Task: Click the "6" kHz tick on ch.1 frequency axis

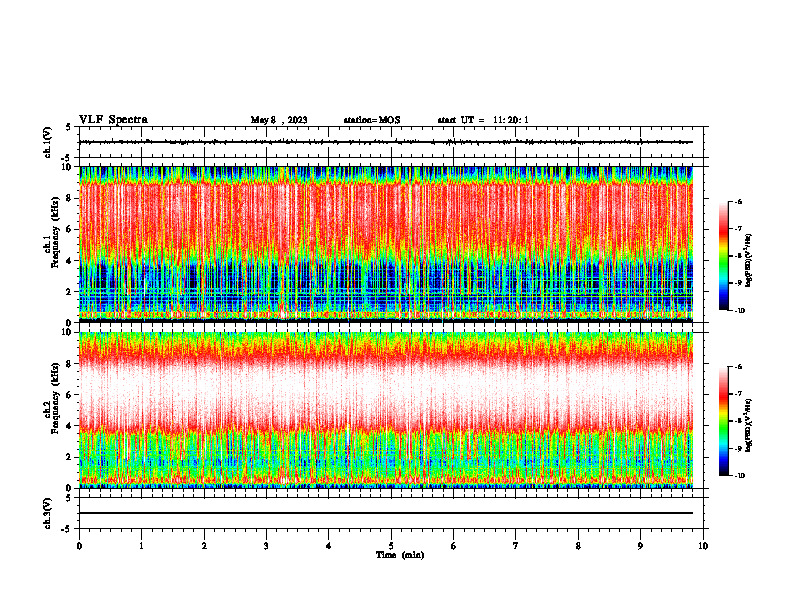Action: pos(70,229)
